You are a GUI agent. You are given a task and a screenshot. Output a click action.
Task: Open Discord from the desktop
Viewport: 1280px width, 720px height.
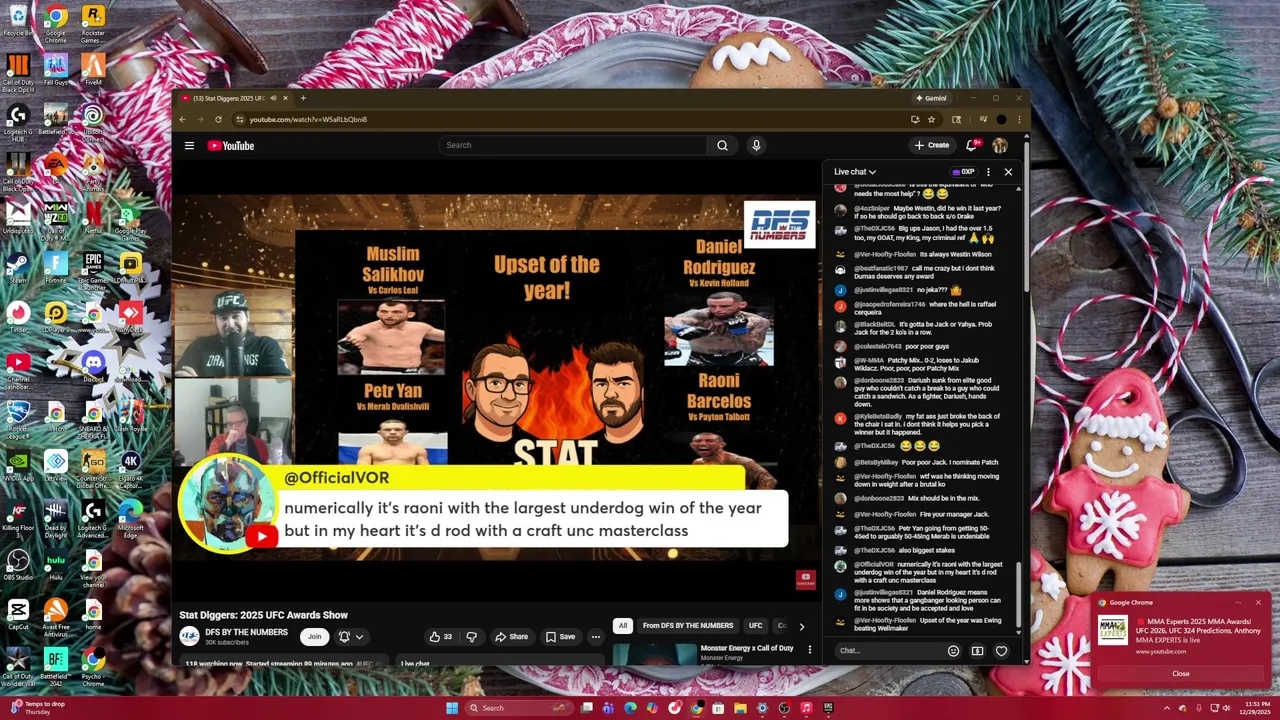pos(93,366)
